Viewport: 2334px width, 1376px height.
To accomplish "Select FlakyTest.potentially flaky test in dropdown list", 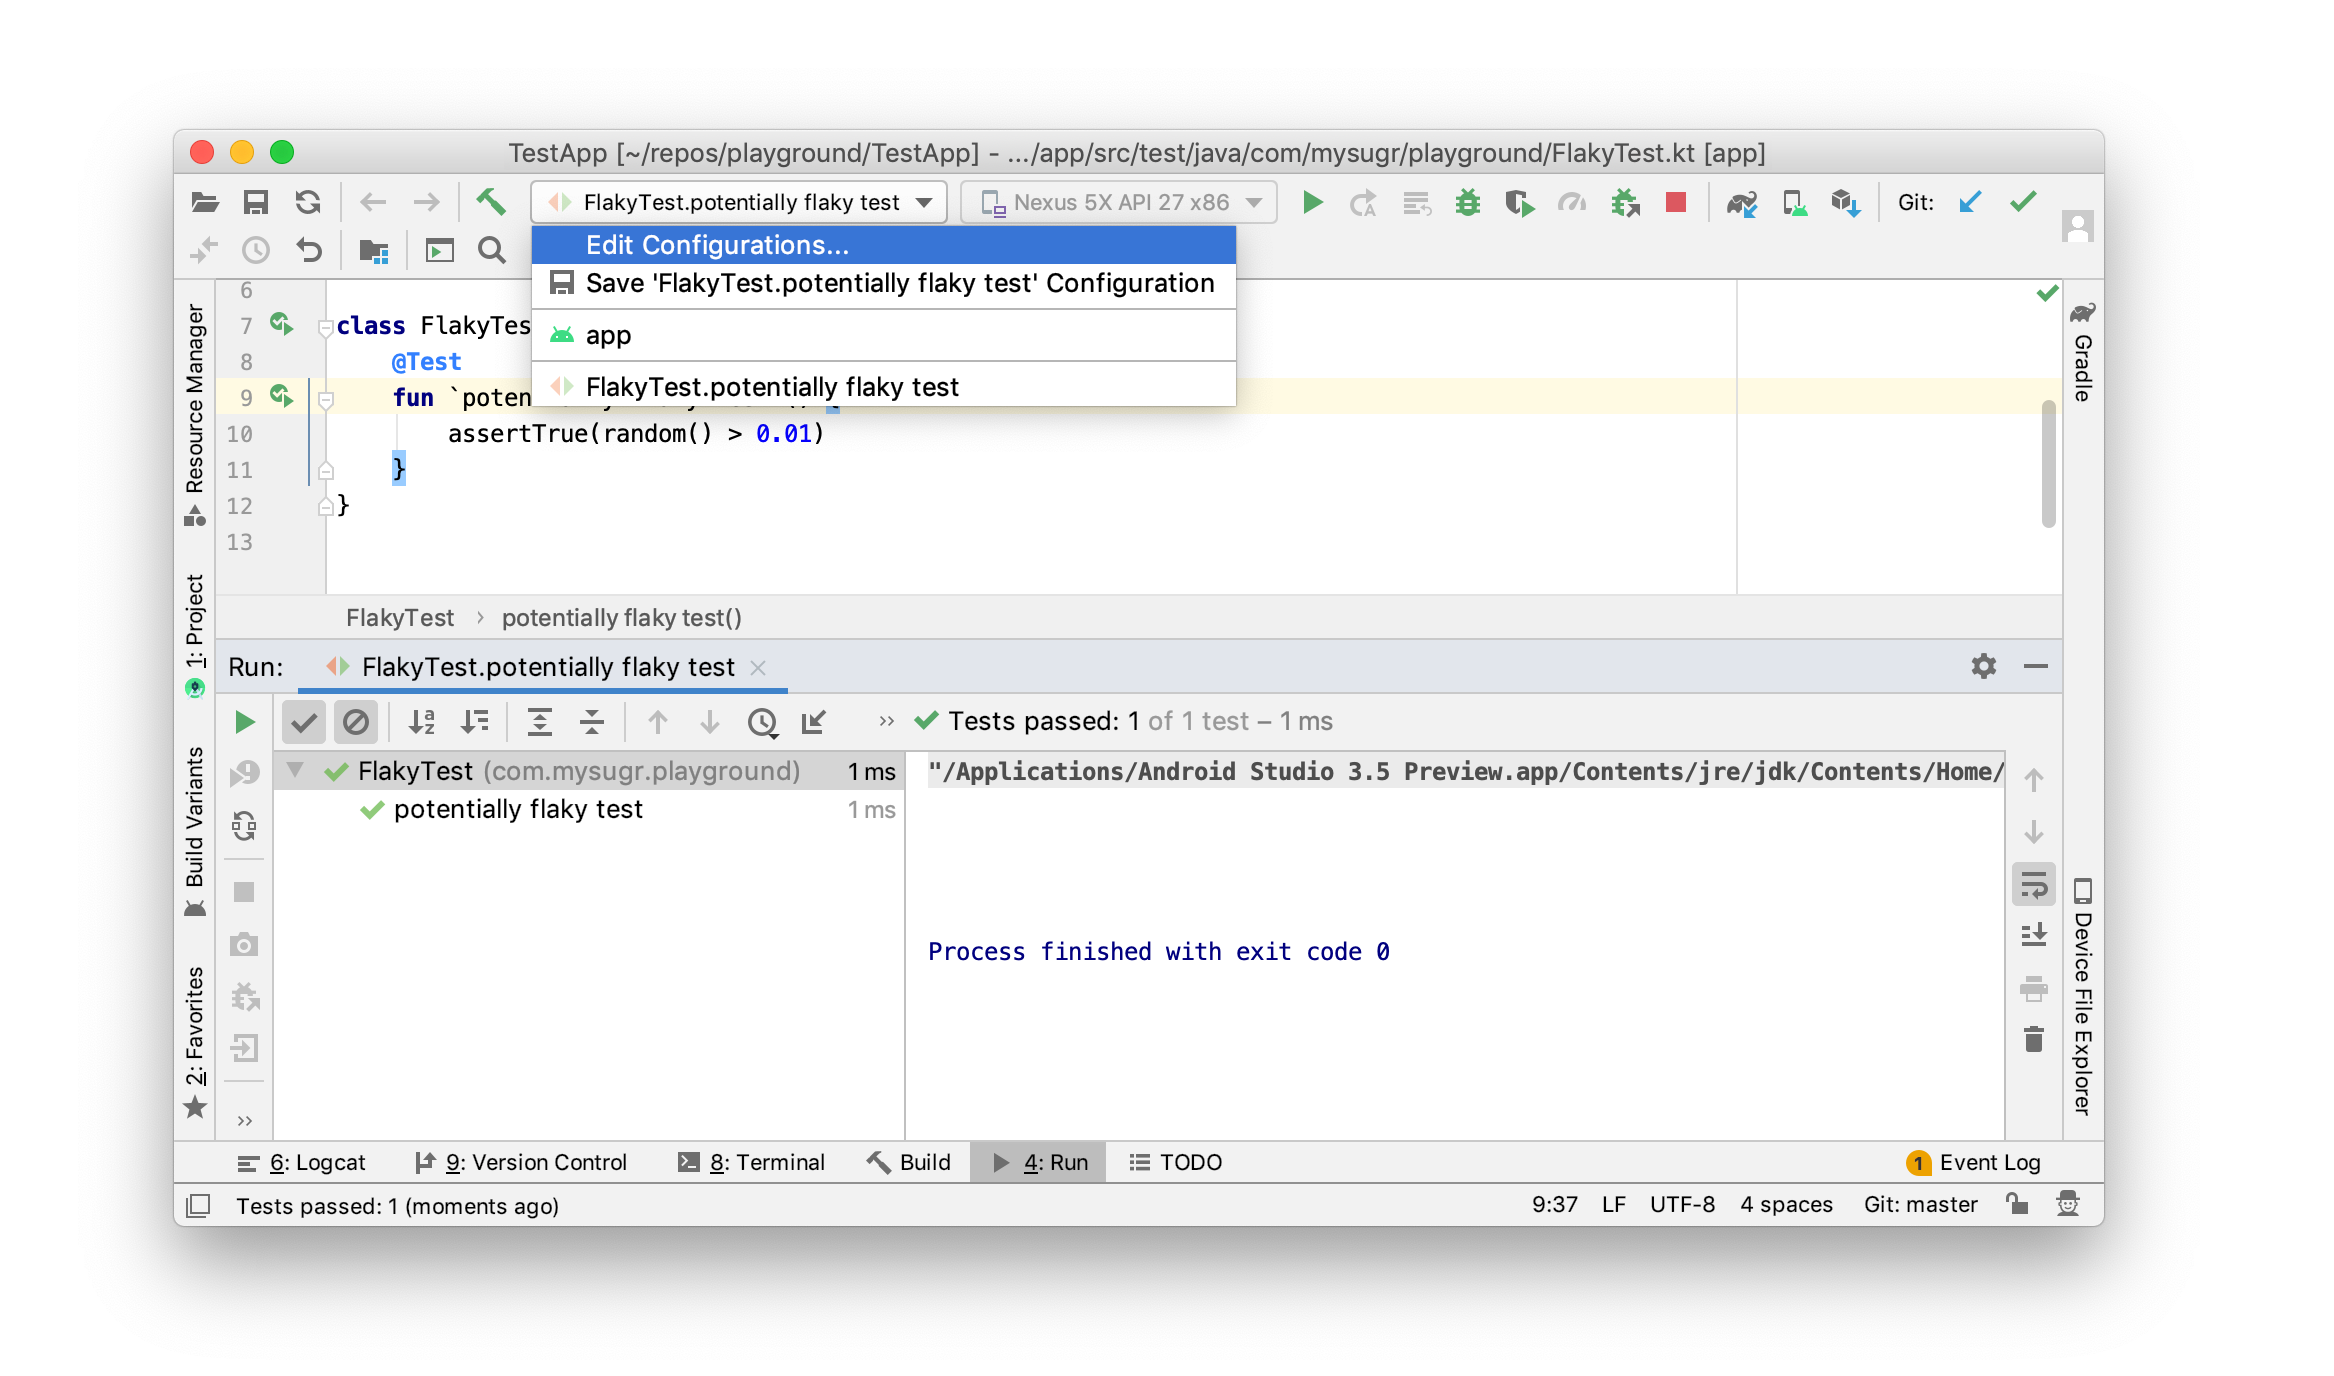I will tap(884, 387).
